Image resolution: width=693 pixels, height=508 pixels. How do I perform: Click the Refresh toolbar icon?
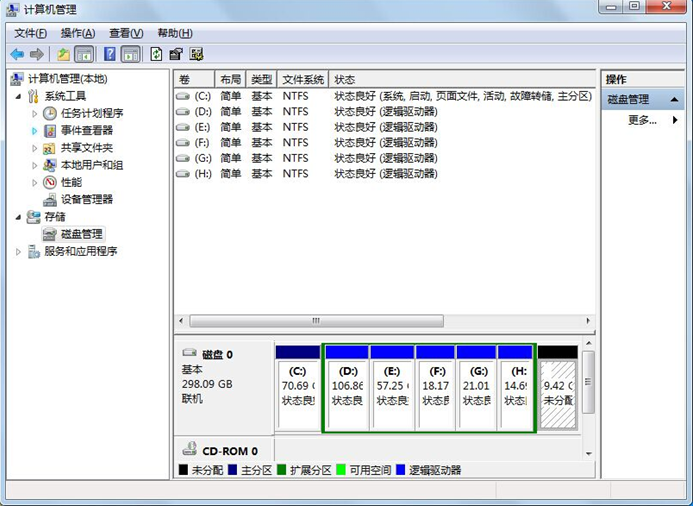[156, 54]
